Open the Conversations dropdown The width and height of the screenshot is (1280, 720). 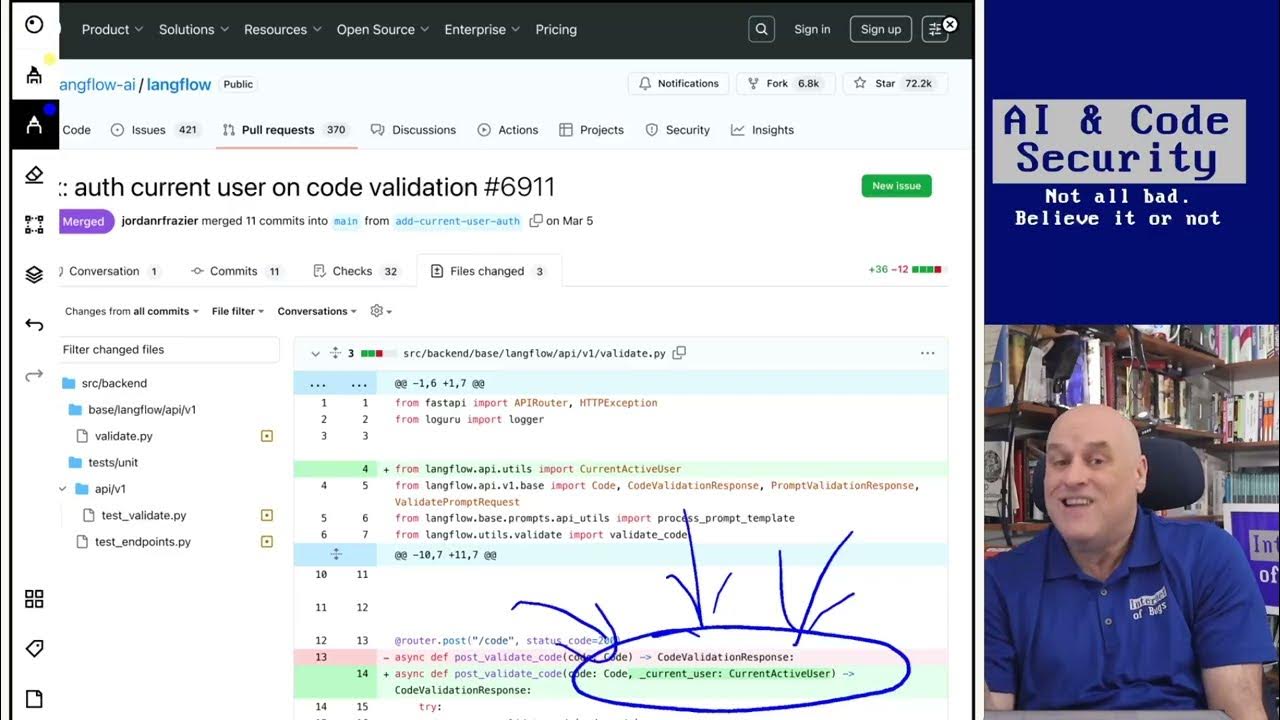click(317, 311)
